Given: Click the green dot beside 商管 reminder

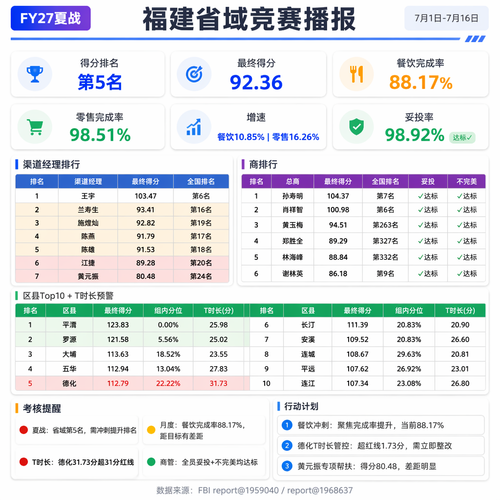Looking at the screenshot, I should tap(151, 462).
